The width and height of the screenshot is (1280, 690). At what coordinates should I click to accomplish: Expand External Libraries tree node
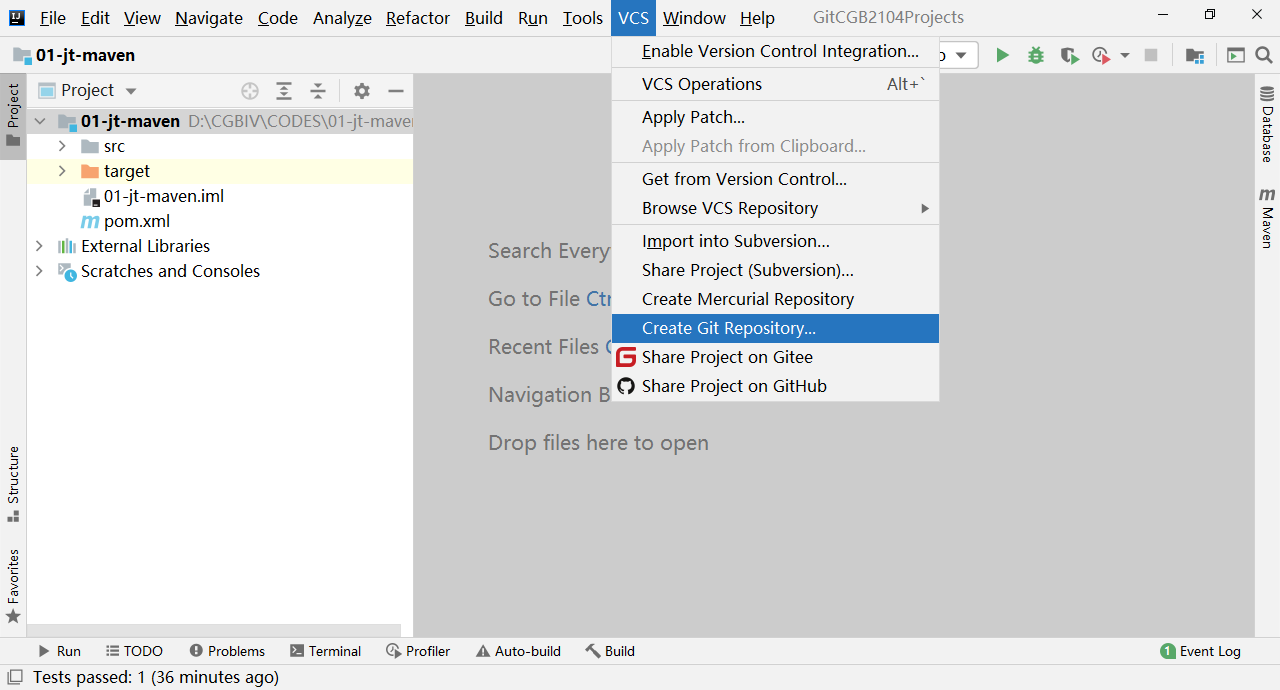tap(39, 246)
